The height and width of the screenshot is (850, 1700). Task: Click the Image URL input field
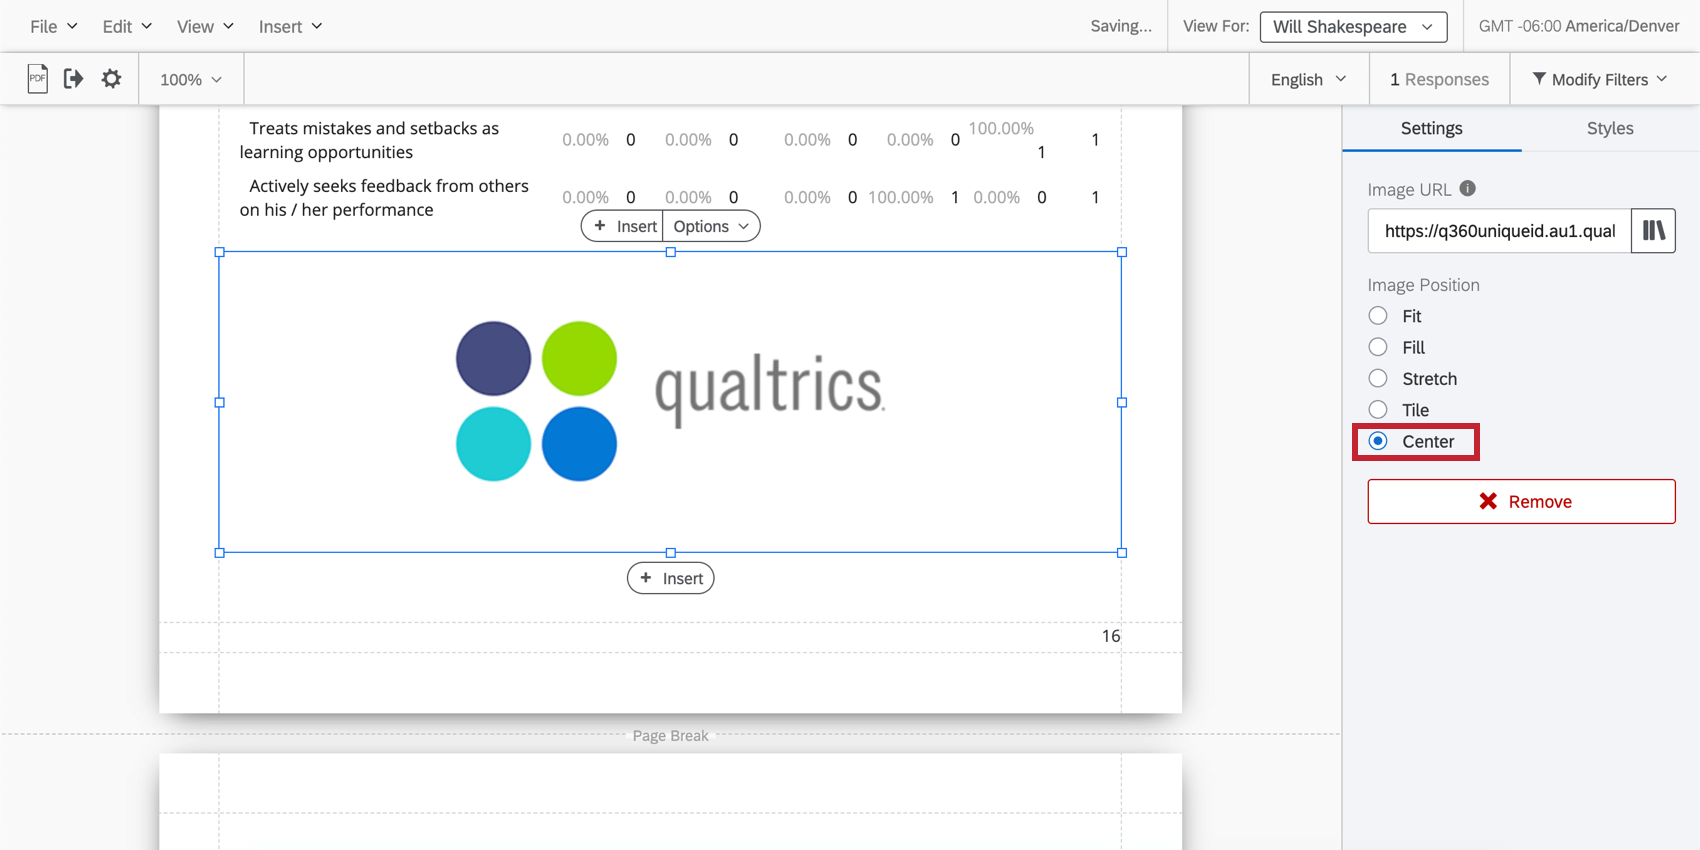1499,231
